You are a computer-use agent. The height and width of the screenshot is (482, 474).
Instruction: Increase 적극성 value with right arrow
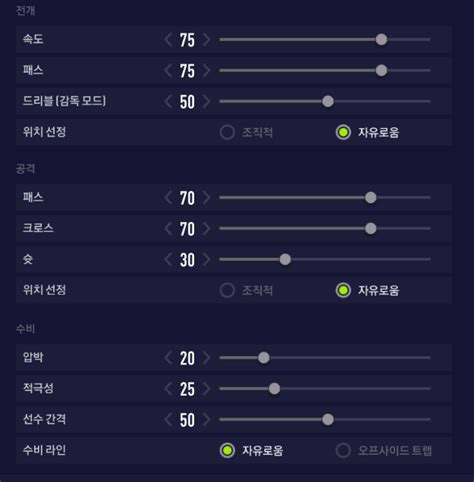(x=206, y=389)
